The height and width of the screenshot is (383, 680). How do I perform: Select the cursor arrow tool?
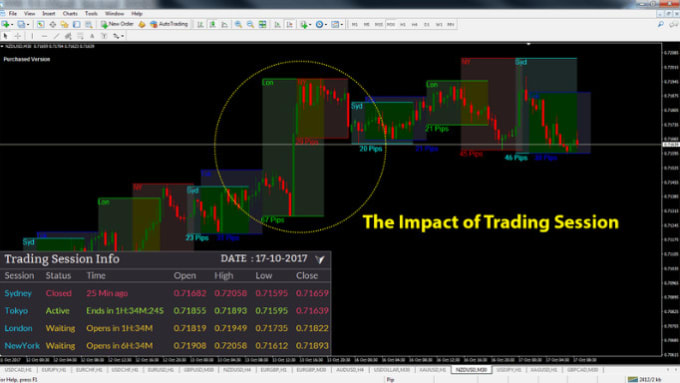6,36
